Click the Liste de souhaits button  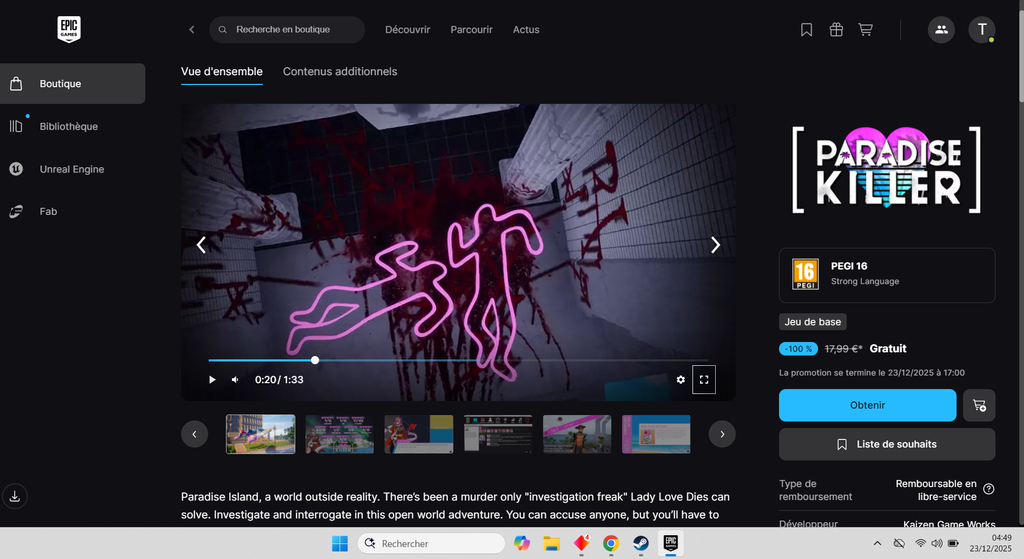coord(887,444)
